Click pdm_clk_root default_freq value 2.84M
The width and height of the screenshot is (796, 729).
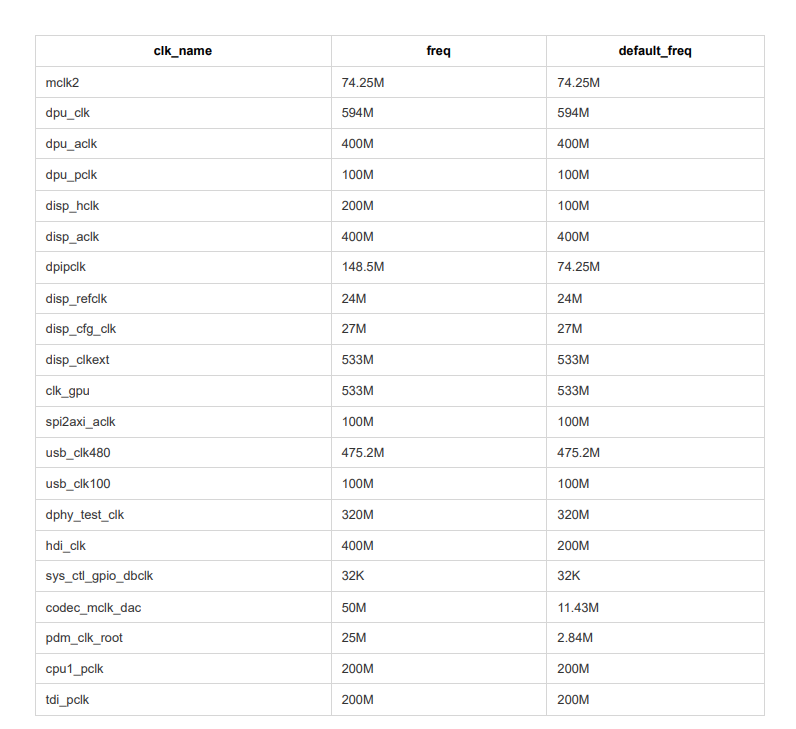(x=575, y=638)
